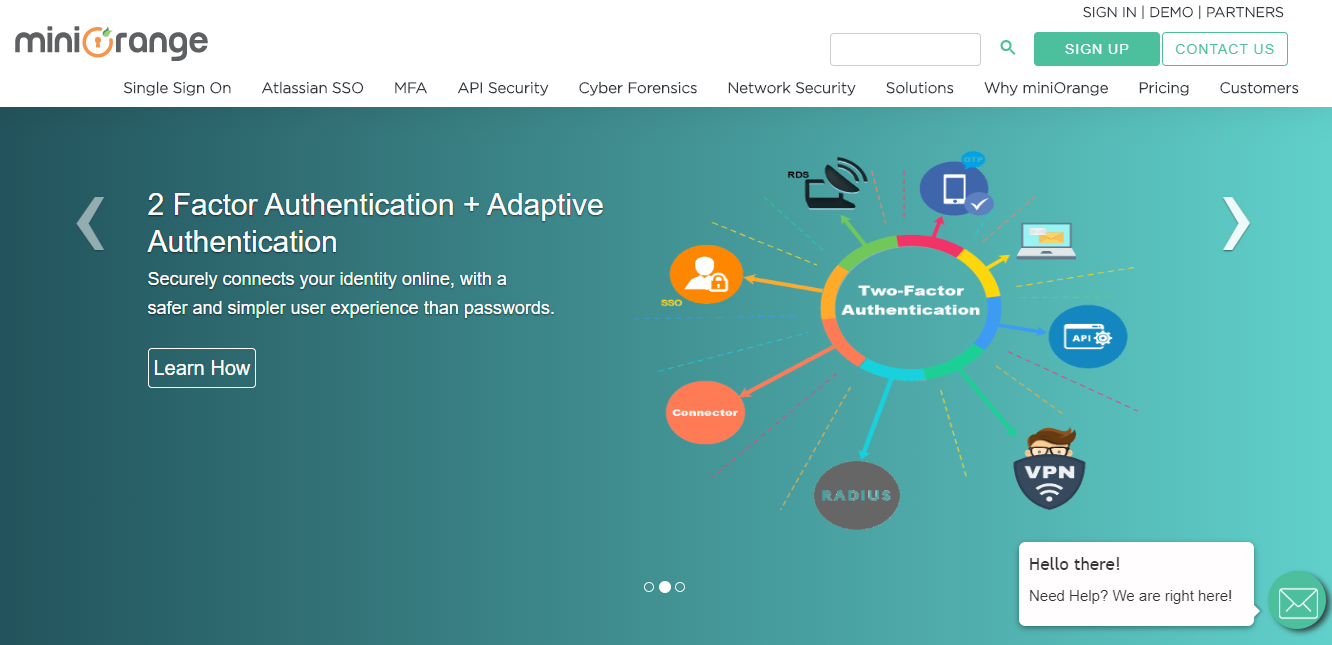Click the orange Connector circle
The height and width of the screenshot is (645, 1332).
[705, 412]
